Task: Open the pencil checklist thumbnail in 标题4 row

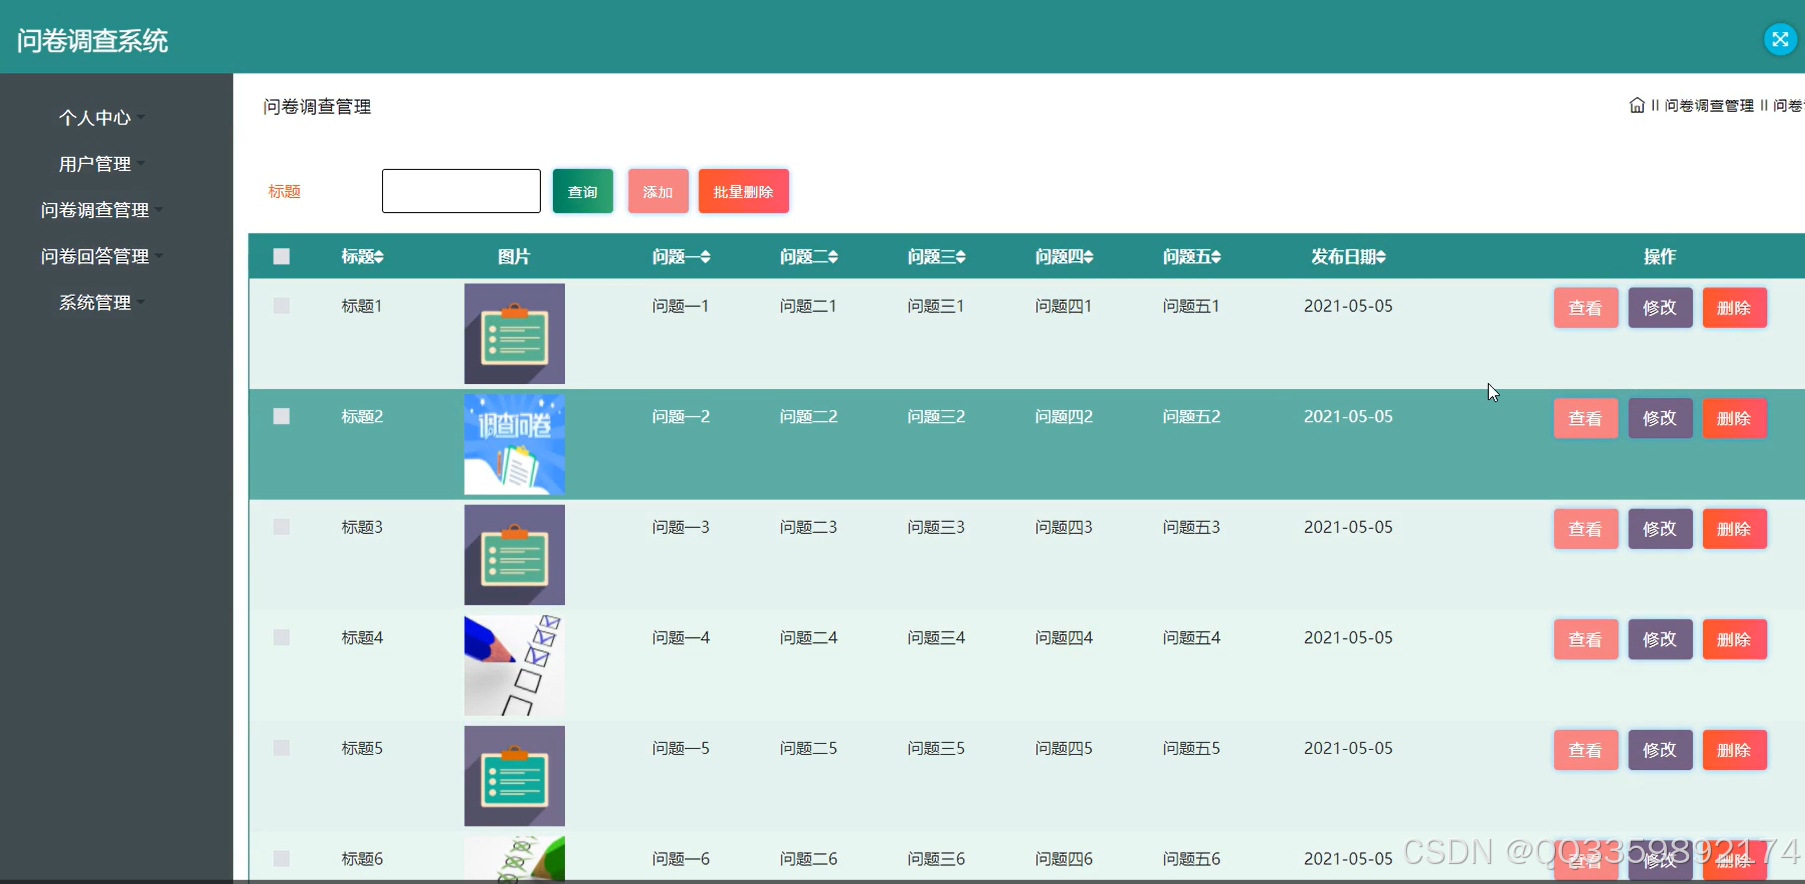Action: 514,665
